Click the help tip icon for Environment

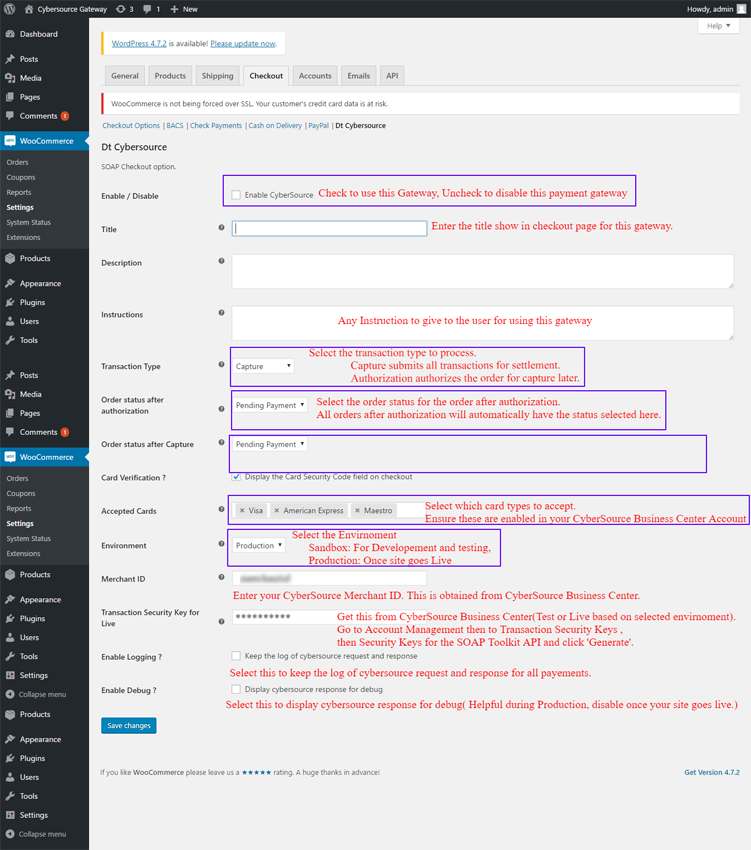pyautogui.click(x=221, y=544)
